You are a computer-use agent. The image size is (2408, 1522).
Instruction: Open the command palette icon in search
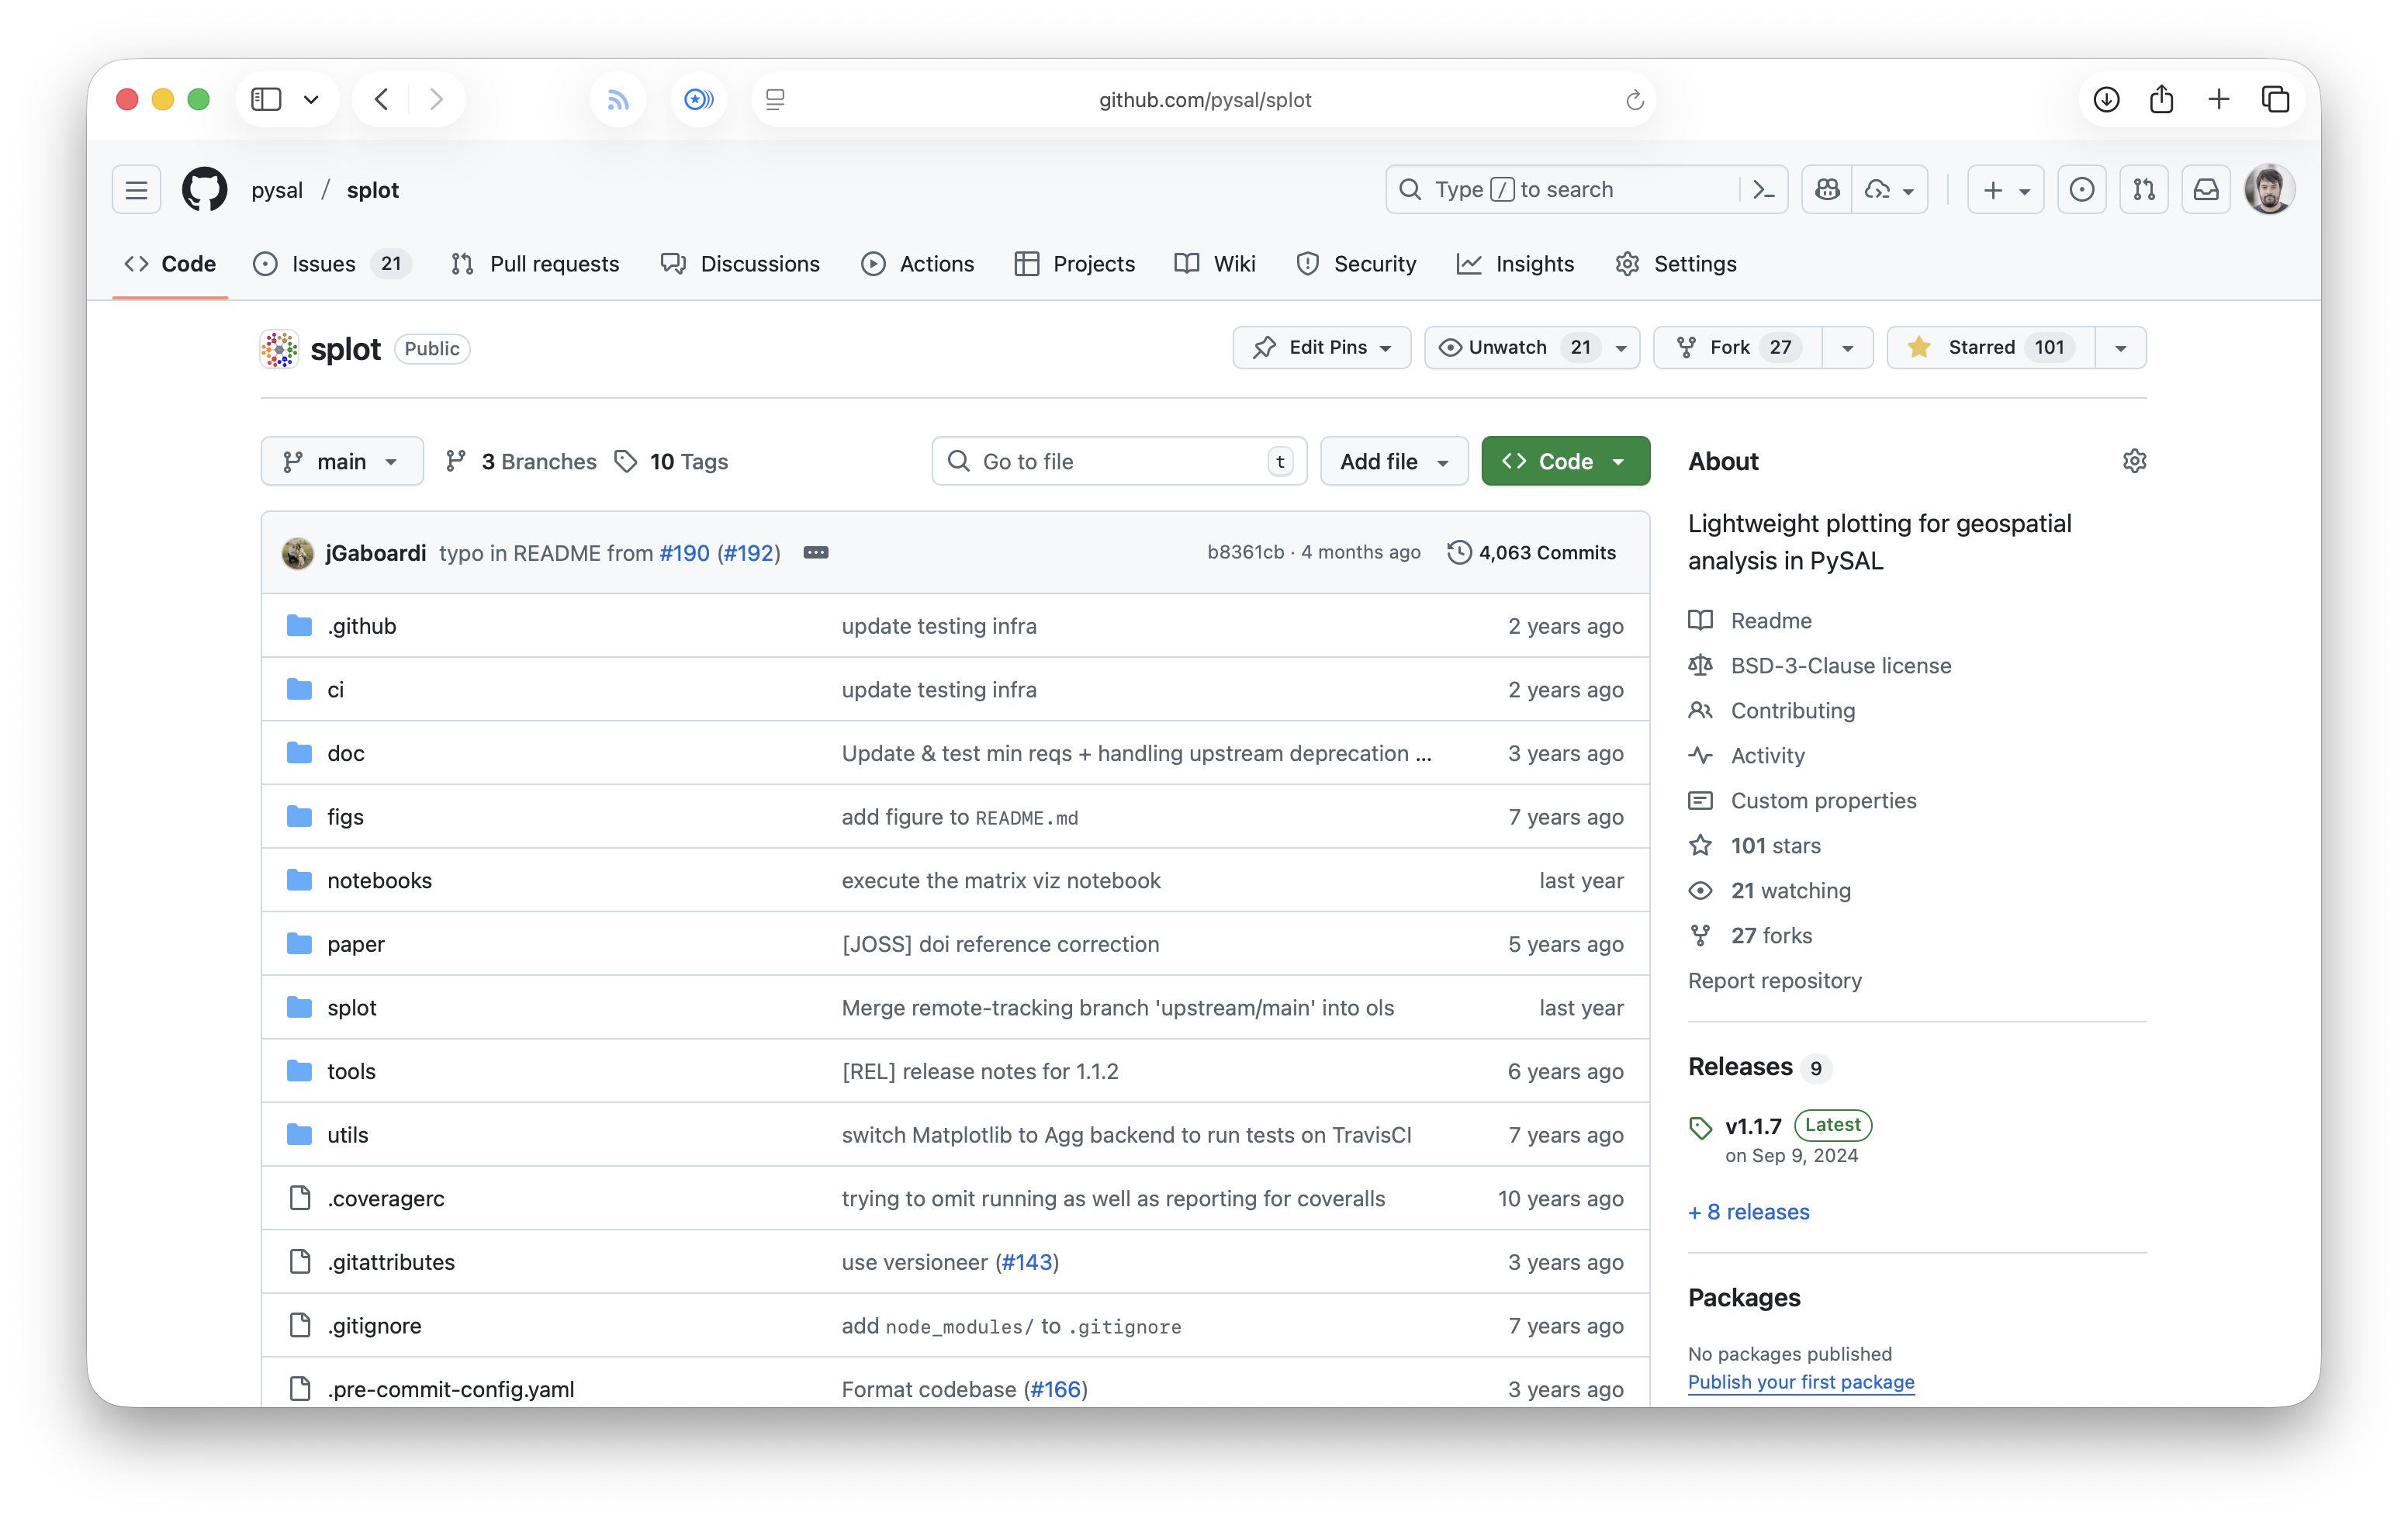coord(1763,190)
